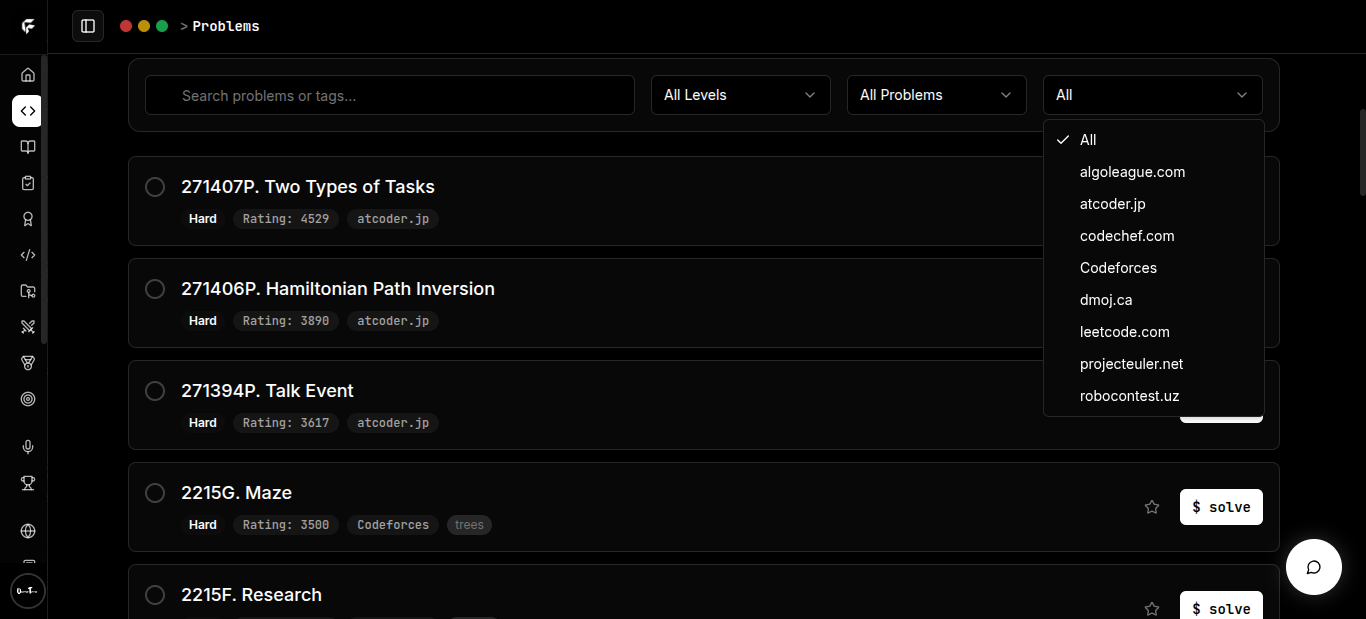Click the Problems breadcrumb in the header
Viewport: 1366px width, 619px height.
point(226,27)
